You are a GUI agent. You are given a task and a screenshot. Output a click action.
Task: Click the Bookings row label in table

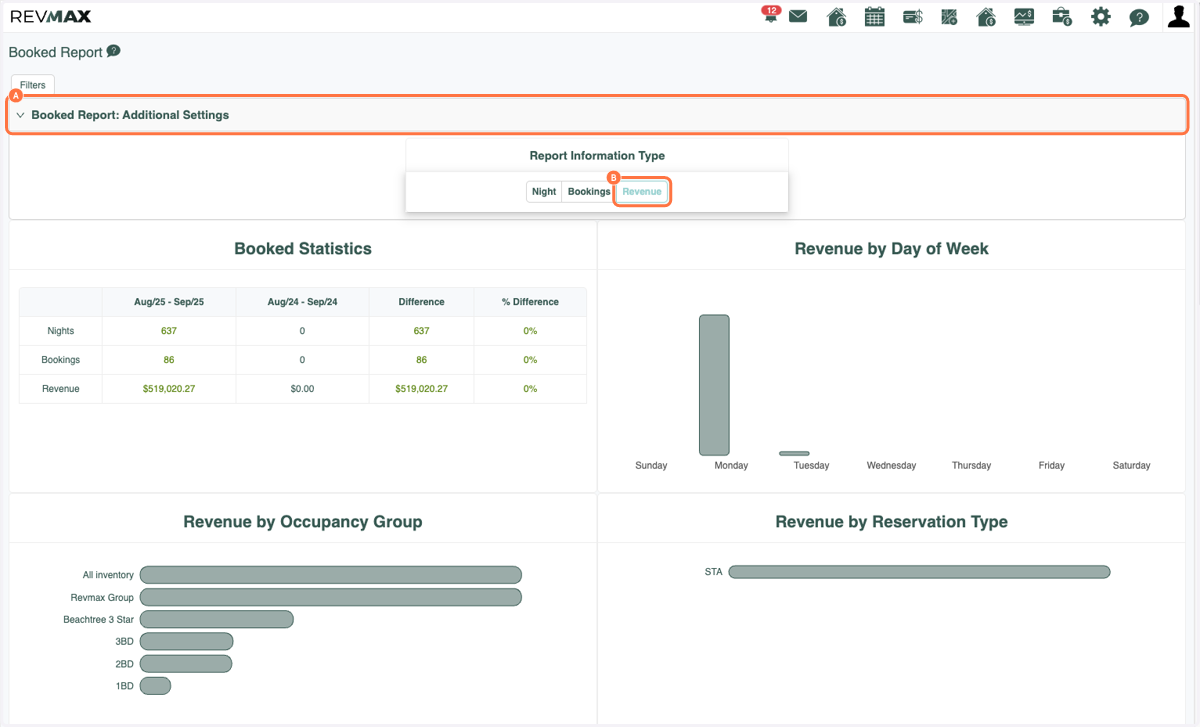point(61,360)
